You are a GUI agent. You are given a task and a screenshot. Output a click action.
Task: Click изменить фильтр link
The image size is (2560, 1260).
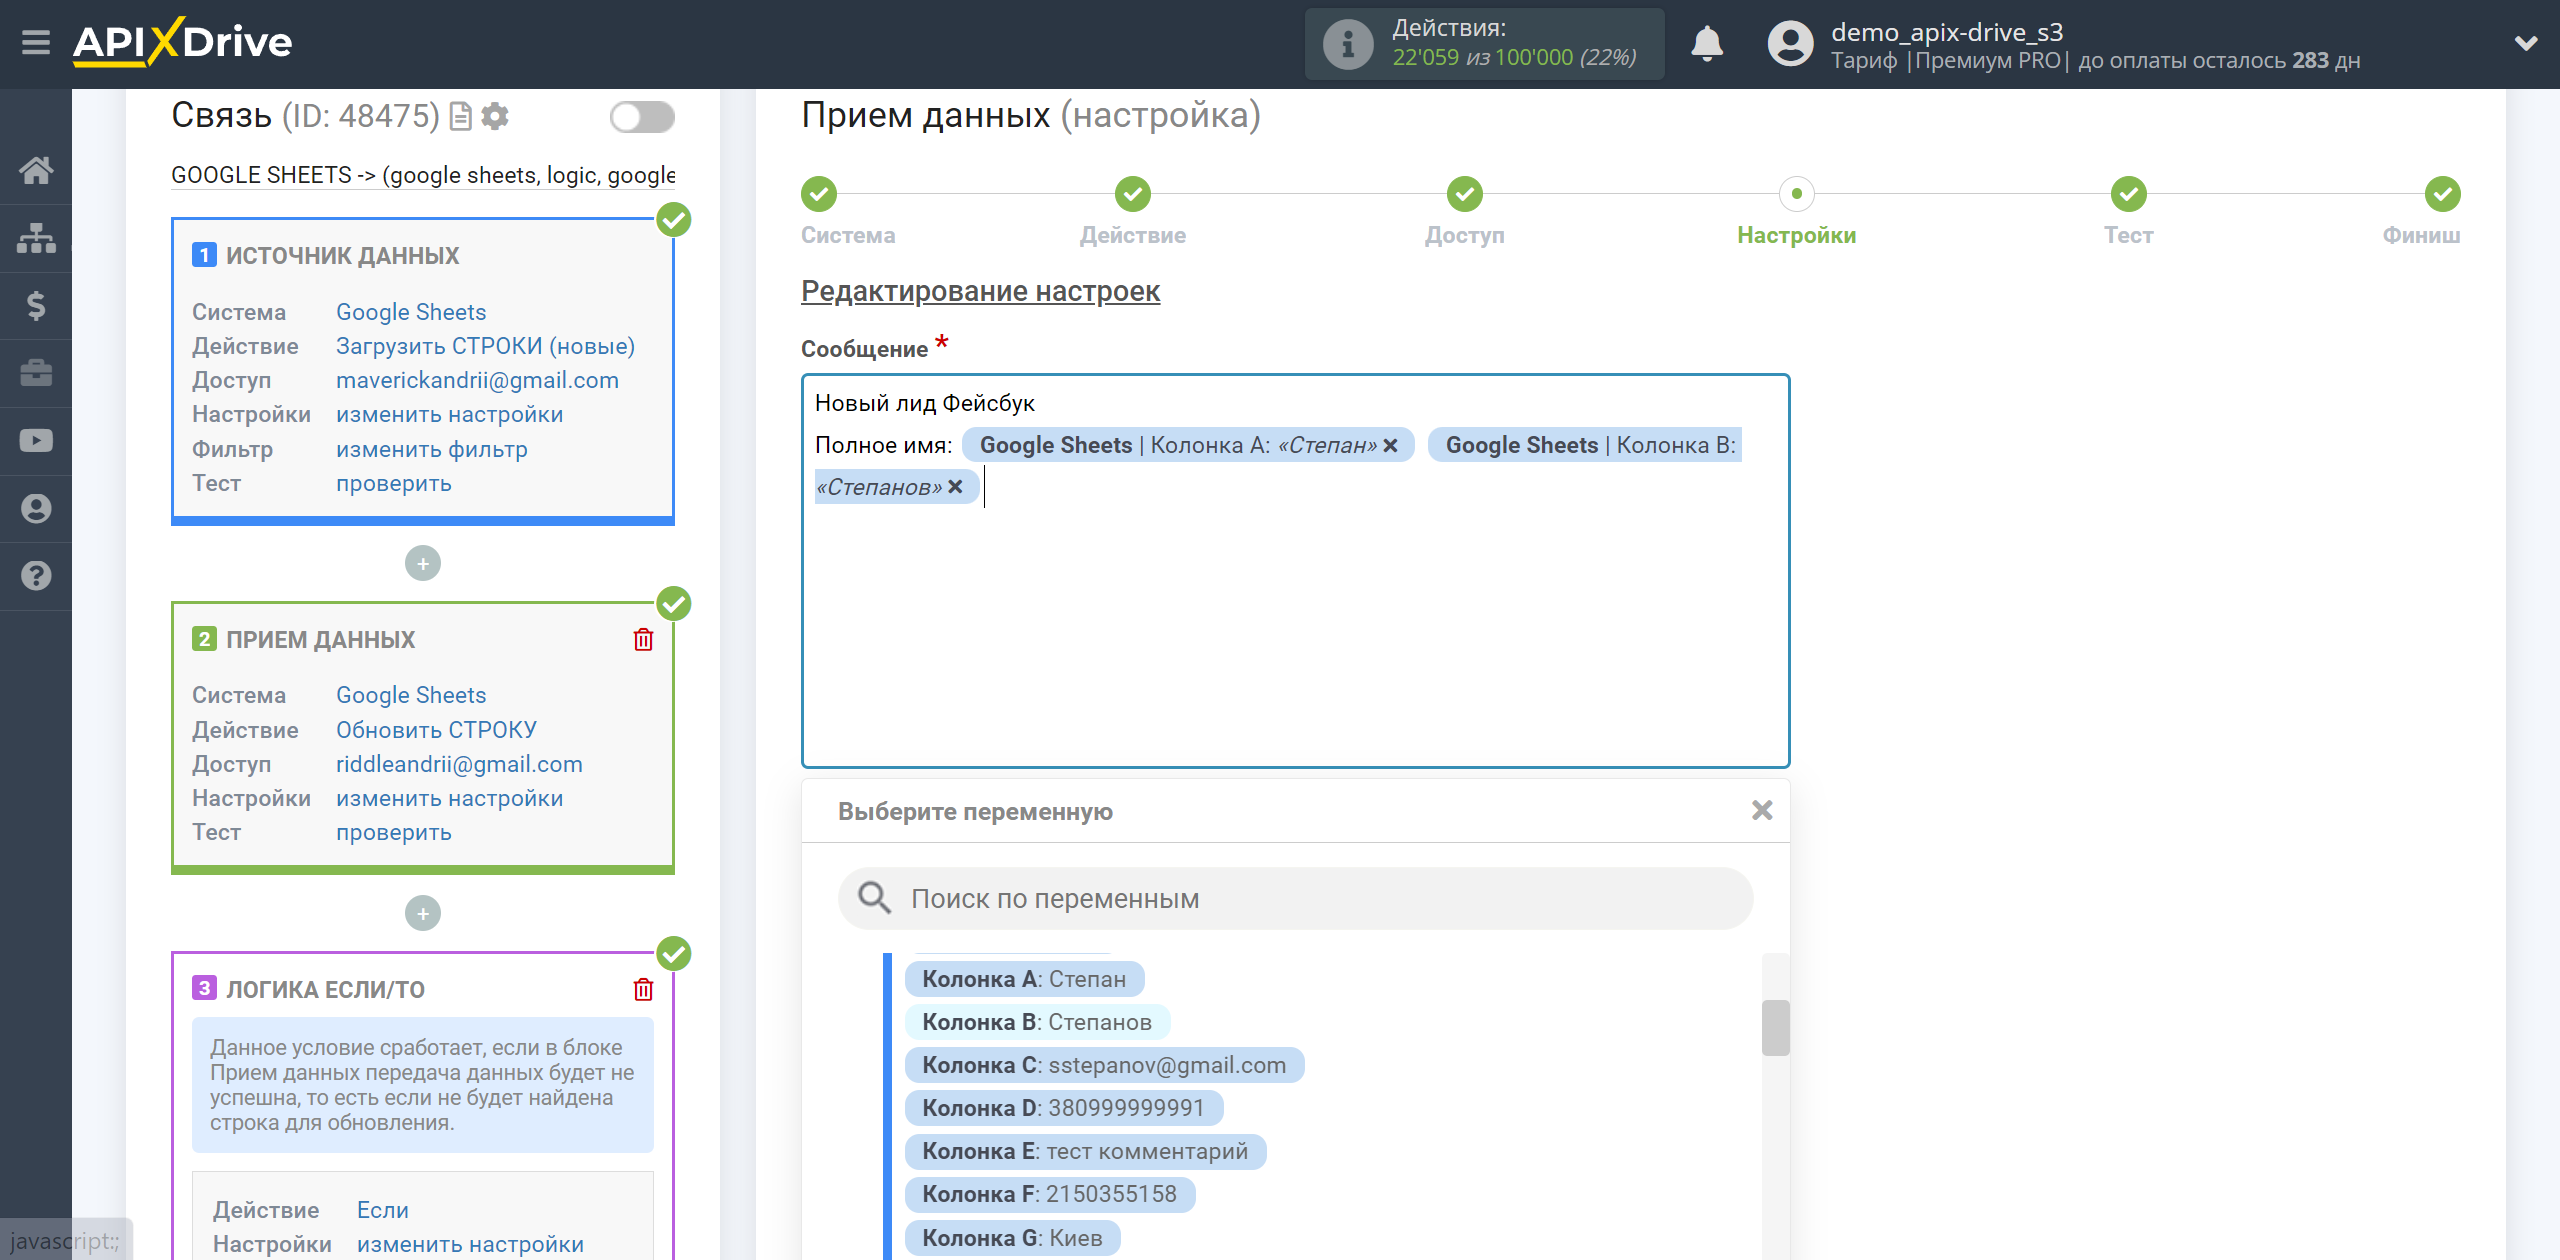point(432,450)
